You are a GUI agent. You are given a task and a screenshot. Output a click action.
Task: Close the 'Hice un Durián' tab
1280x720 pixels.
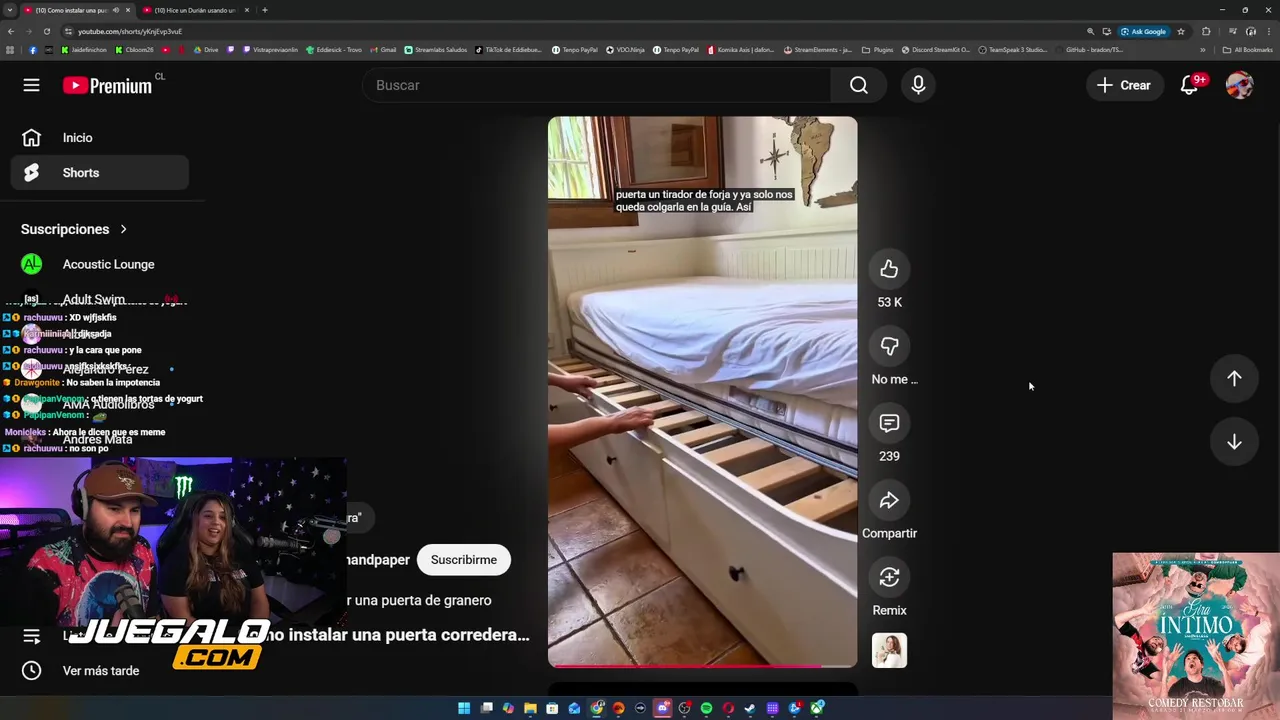point(247,10)
